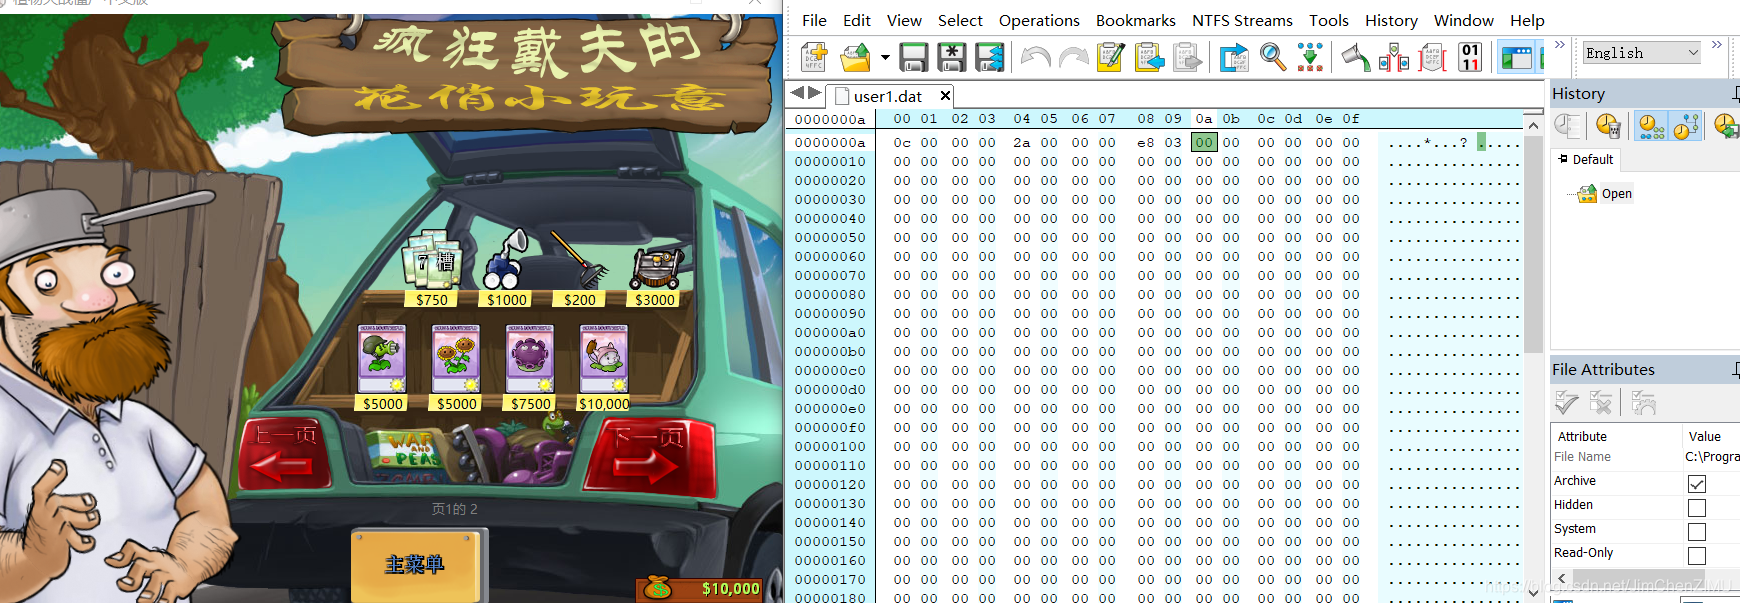Click the Save As icon with asterisk
The height and width of the screenshot is (605, 1741).
pyautogui.click(x=952, y=57)
